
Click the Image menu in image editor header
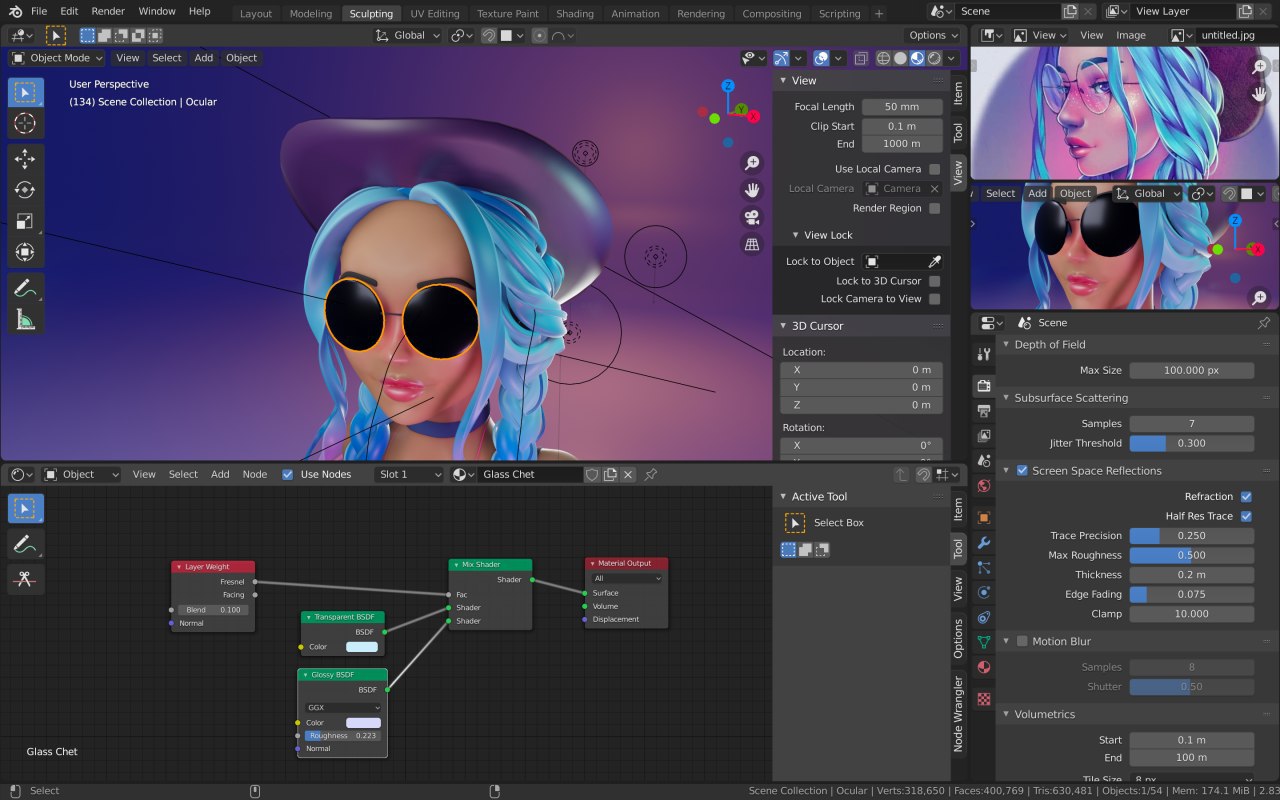1131,35
